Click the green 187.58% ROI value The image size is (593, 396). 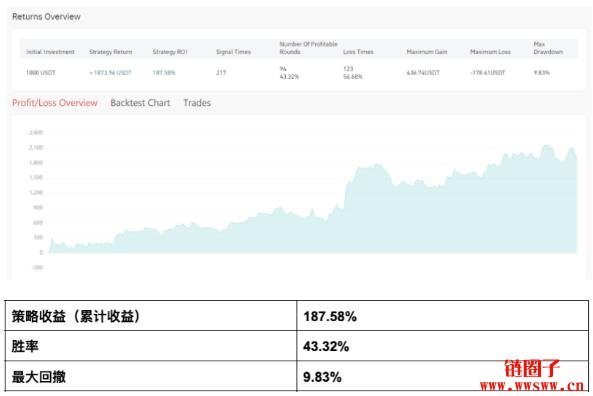point(164,73)
